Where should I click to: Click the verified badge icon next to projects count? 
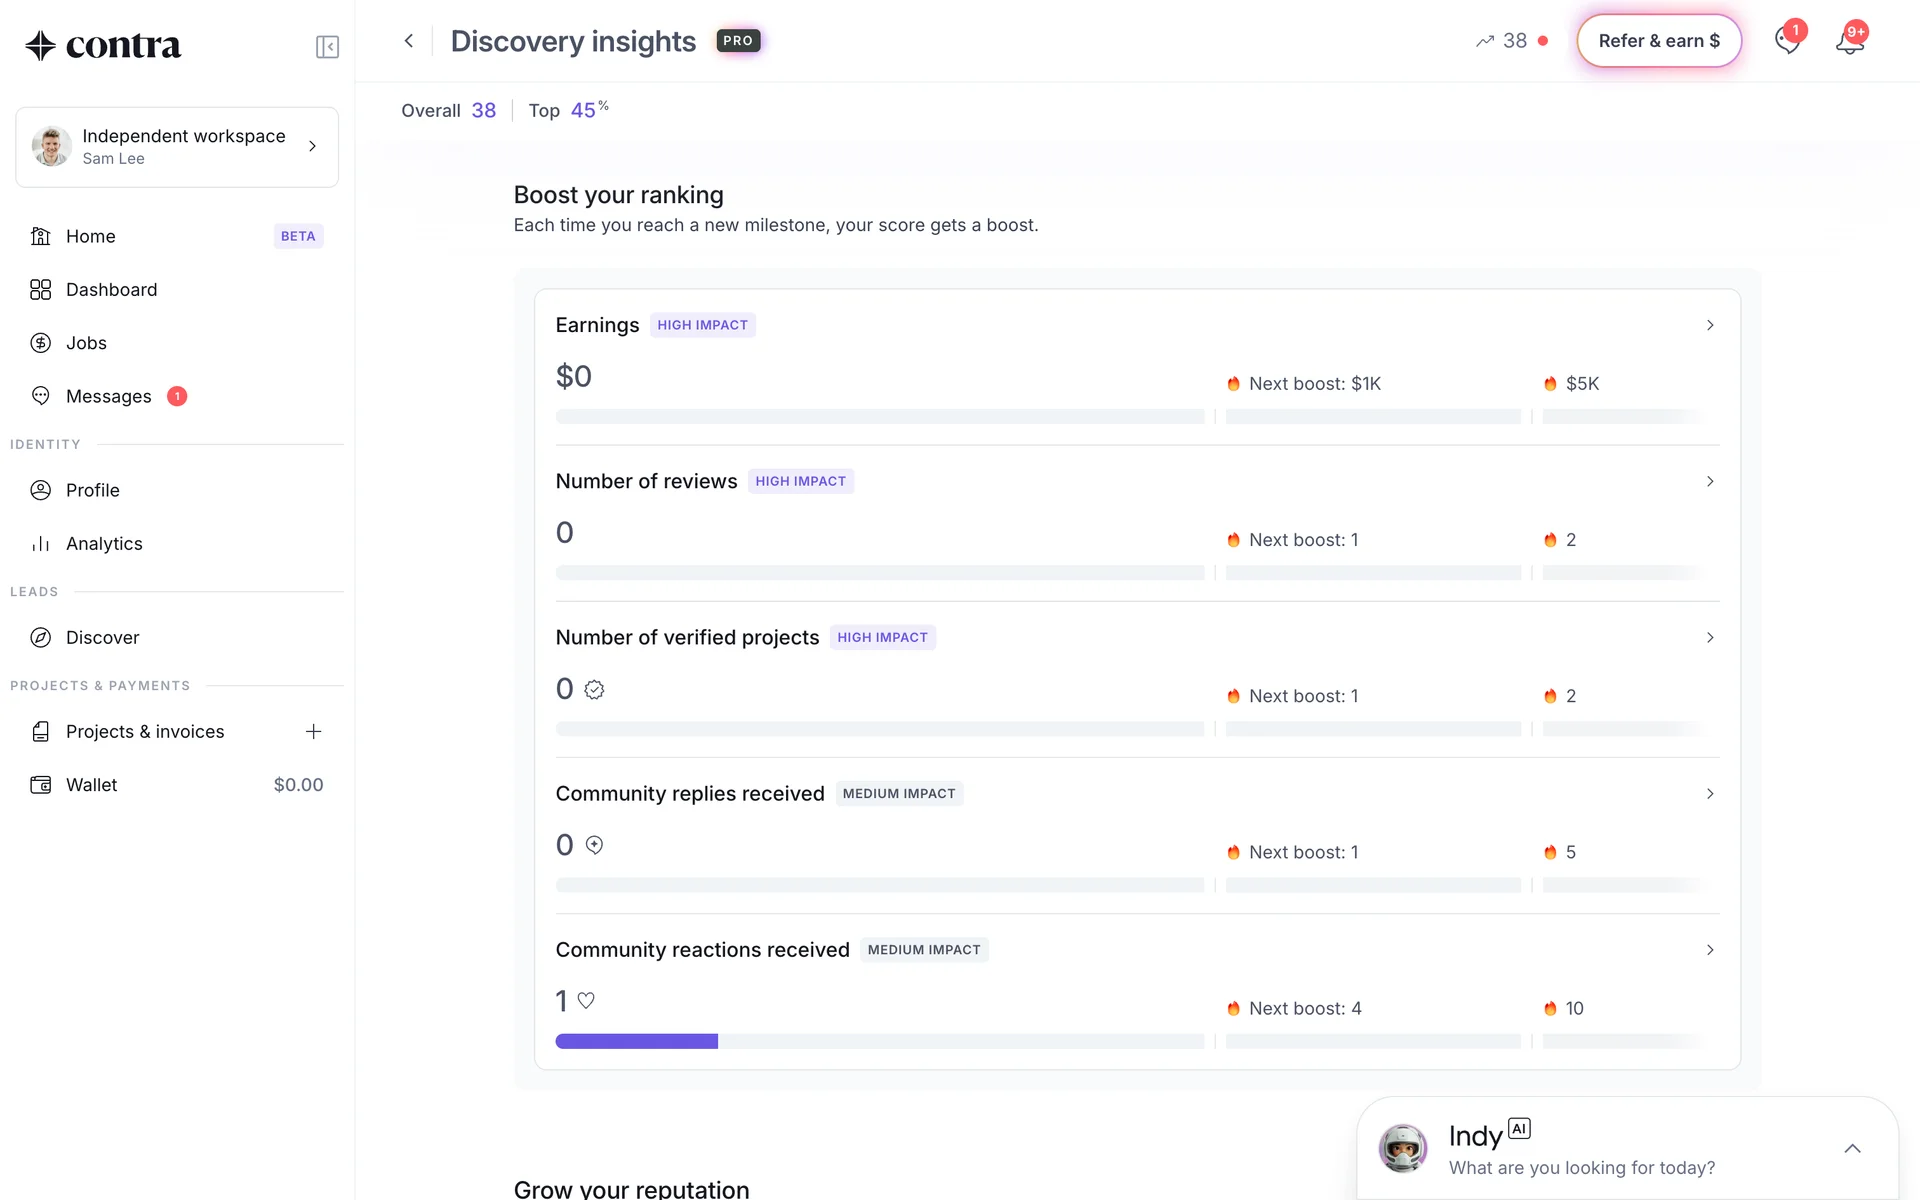(594, 690)
